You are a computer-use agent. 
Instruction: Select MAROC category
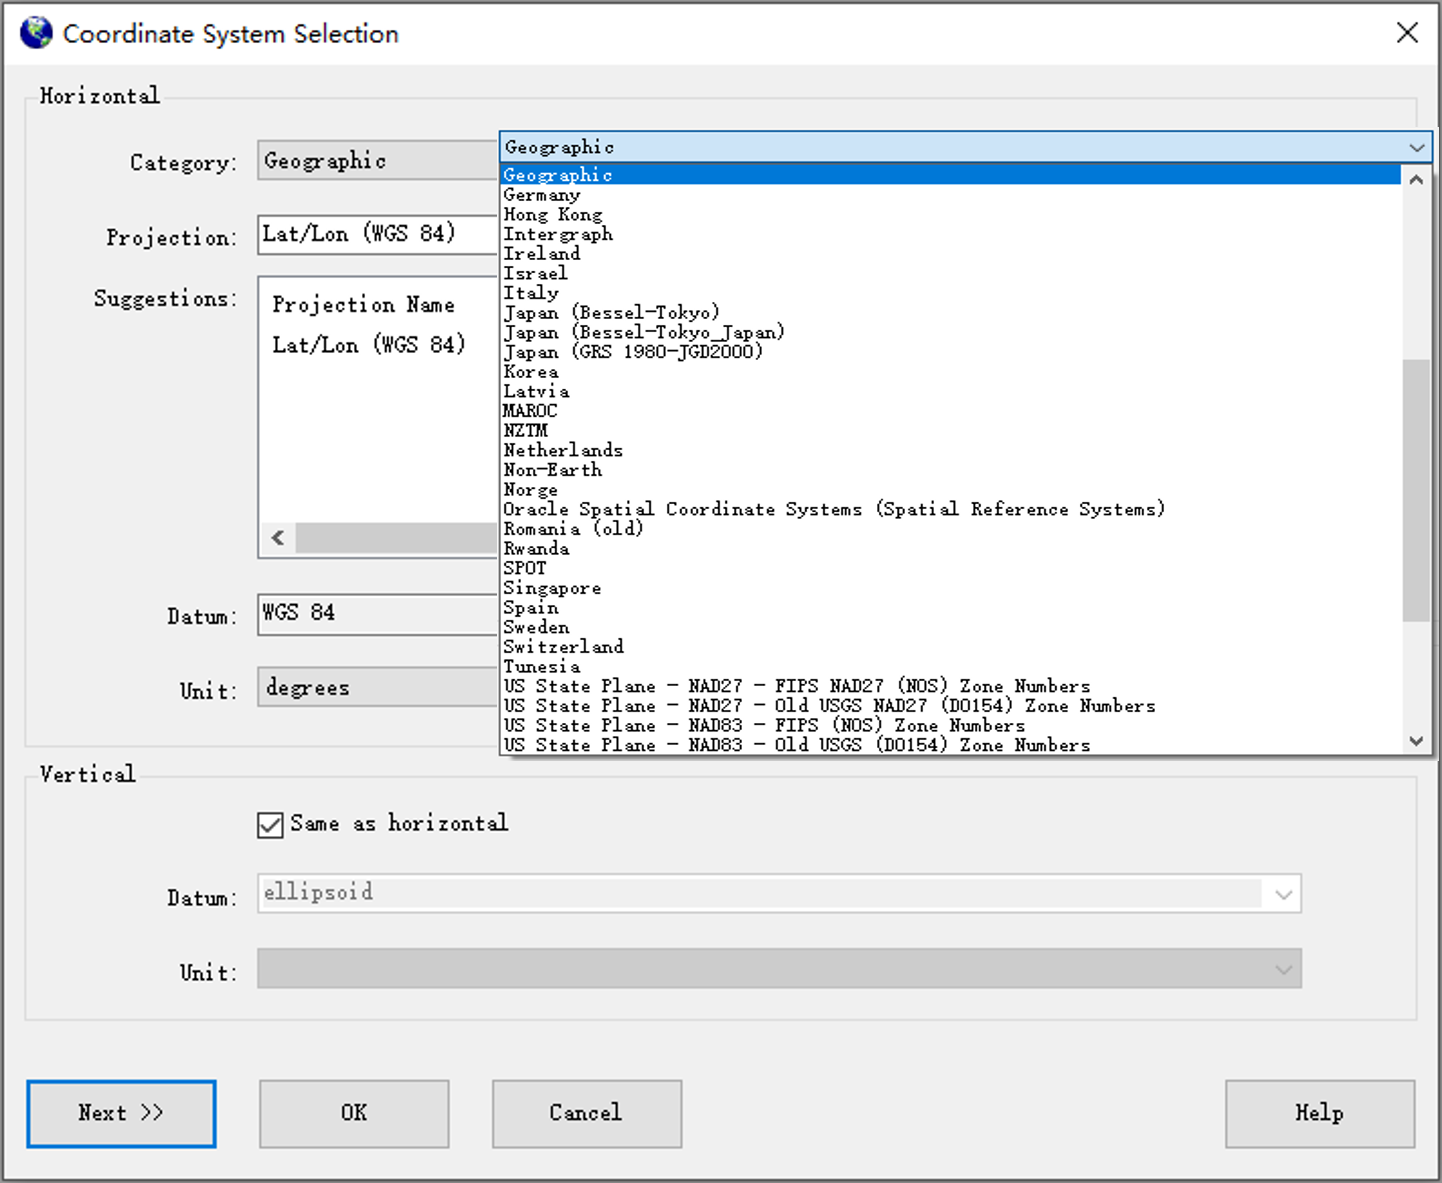click(x=950, y=411)
